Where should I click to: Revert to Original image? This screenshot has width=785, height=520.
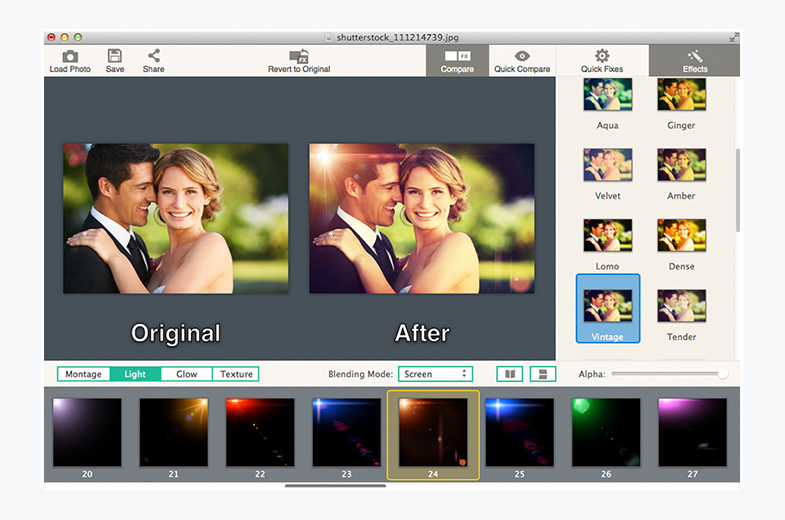tap(298, 57)
